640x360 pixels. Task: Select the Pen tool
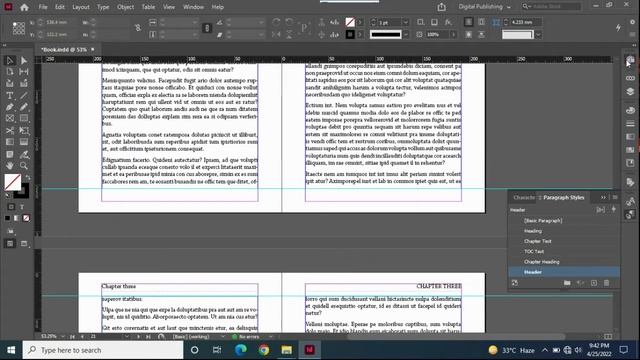pyautogui.click(x=10, y=107)
